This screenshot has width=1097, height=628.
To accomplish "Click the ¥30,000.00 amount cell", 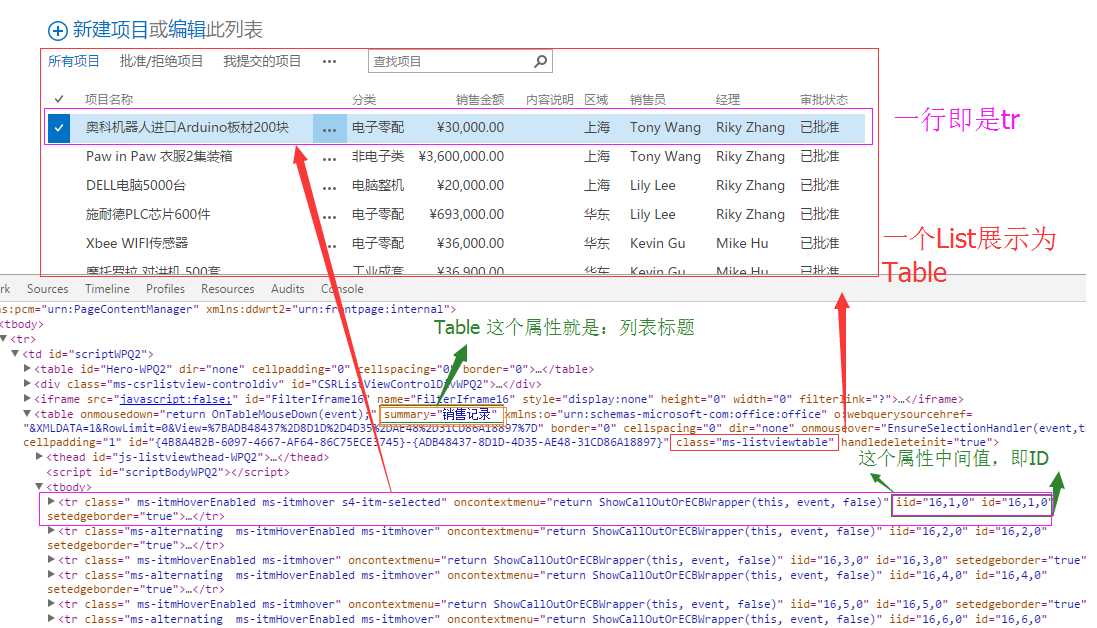I will pos(470,128).
